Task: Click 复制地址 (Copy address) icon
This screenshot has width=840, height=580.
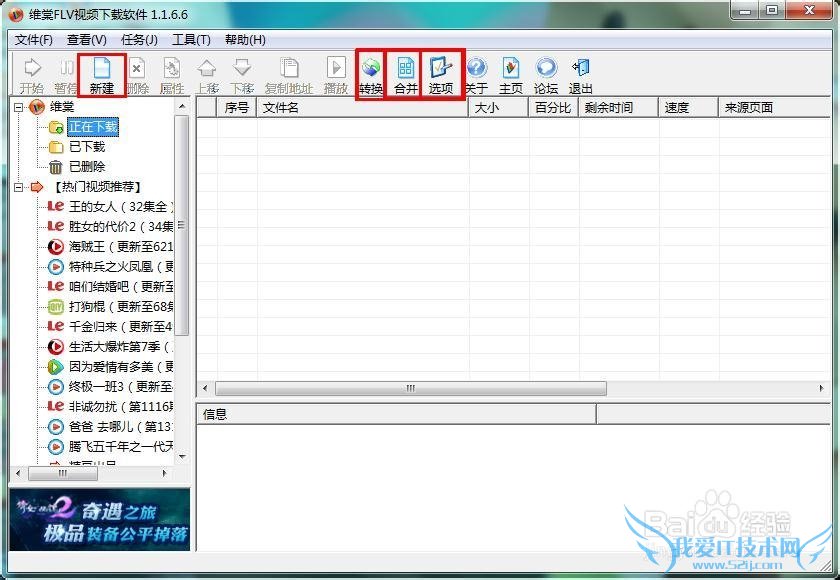Action: (289, 76)
